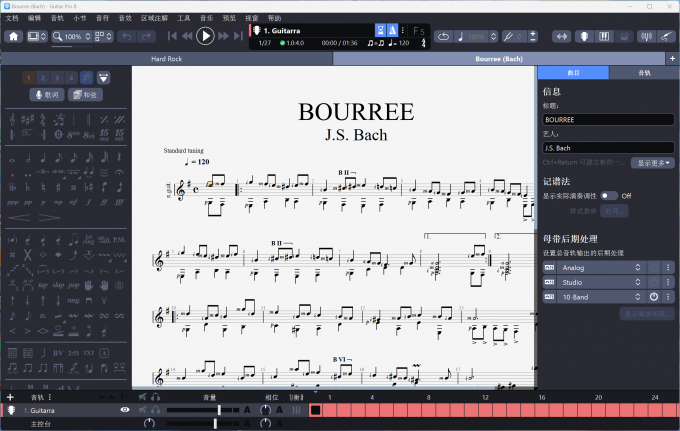The width and height of the screenshot is (680, 431).
Task: Switch to the 音轨 panel tab
Action: click(644, 73)
